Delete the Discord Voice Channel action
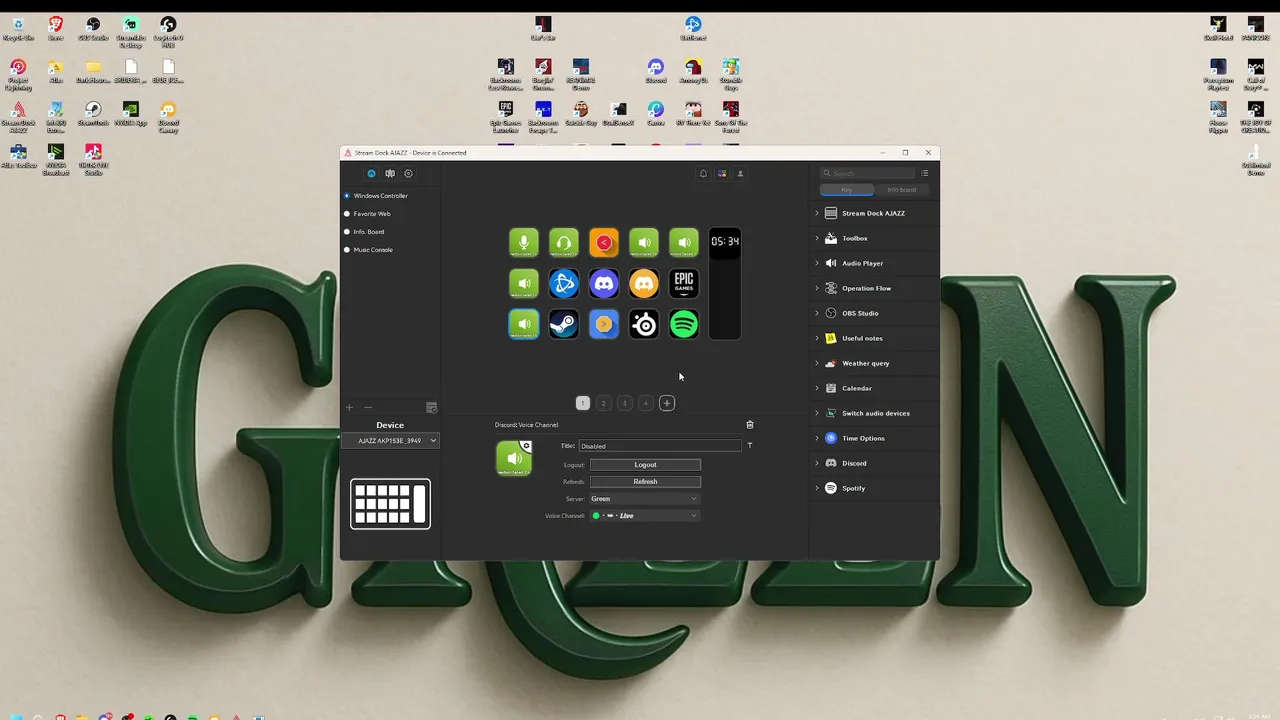The height and width of the screenshot is (720, 1280). pos(750,425)
